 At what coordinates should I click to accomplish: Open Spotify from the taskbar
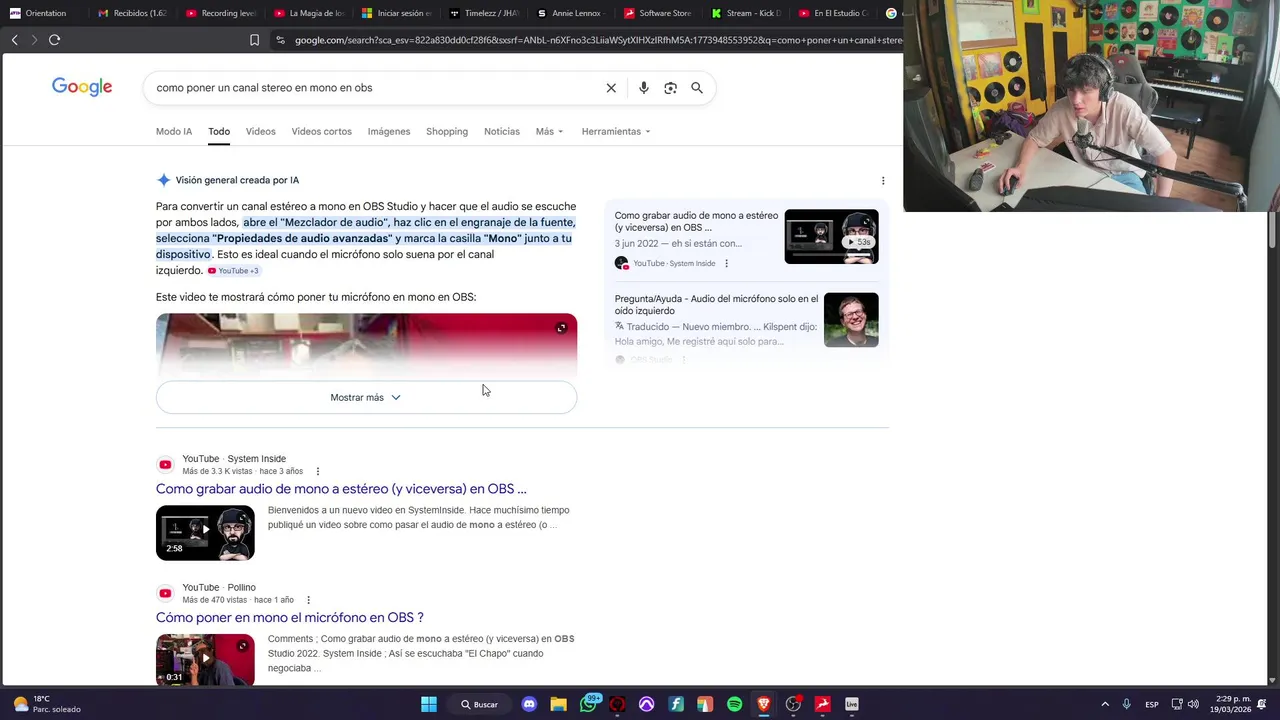[735, 704]
